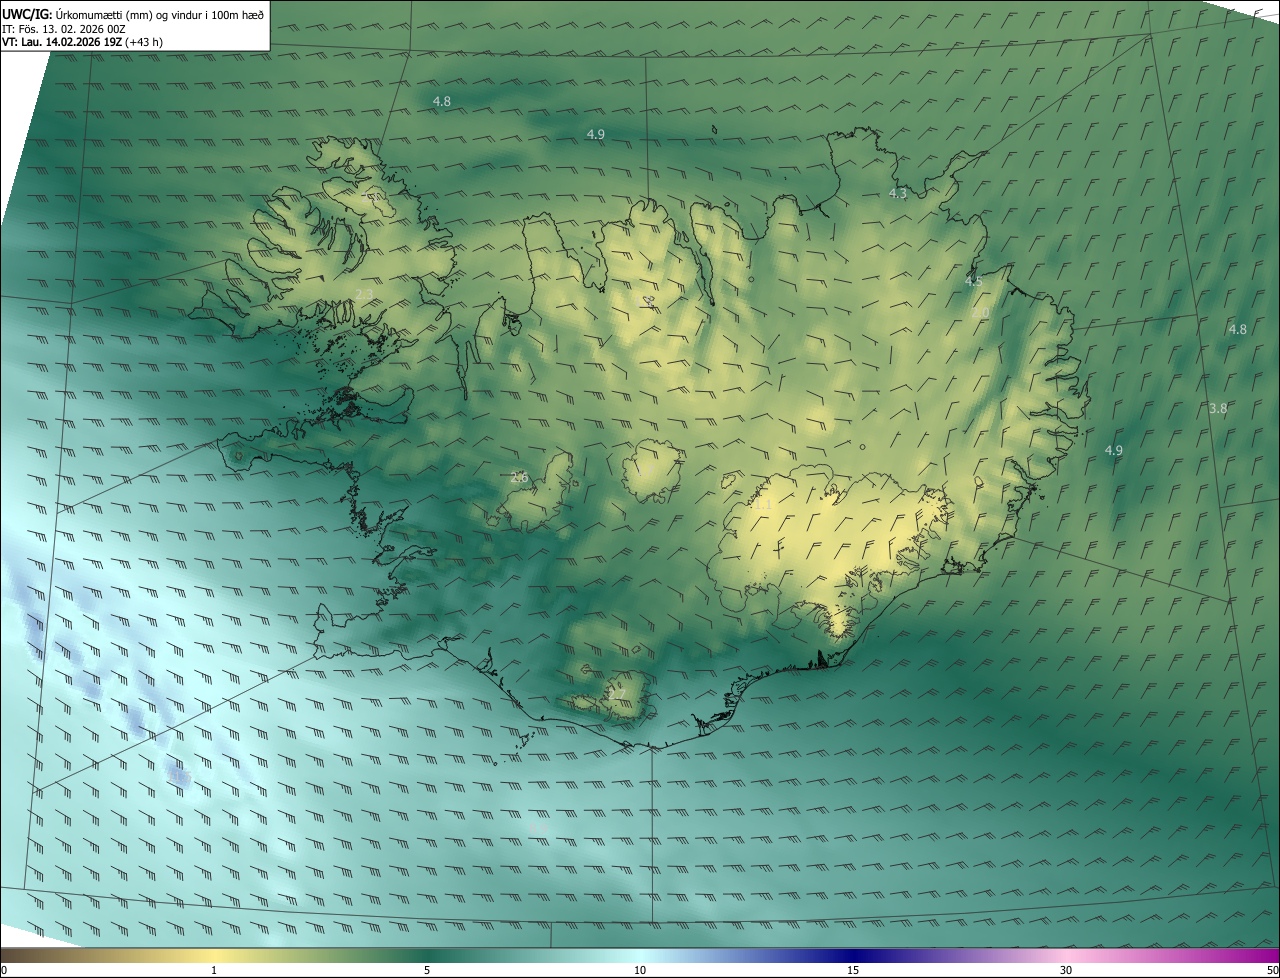Click the '2.3' value label in the Westfjords
The image size is (1280, 978).
point(364,294)
